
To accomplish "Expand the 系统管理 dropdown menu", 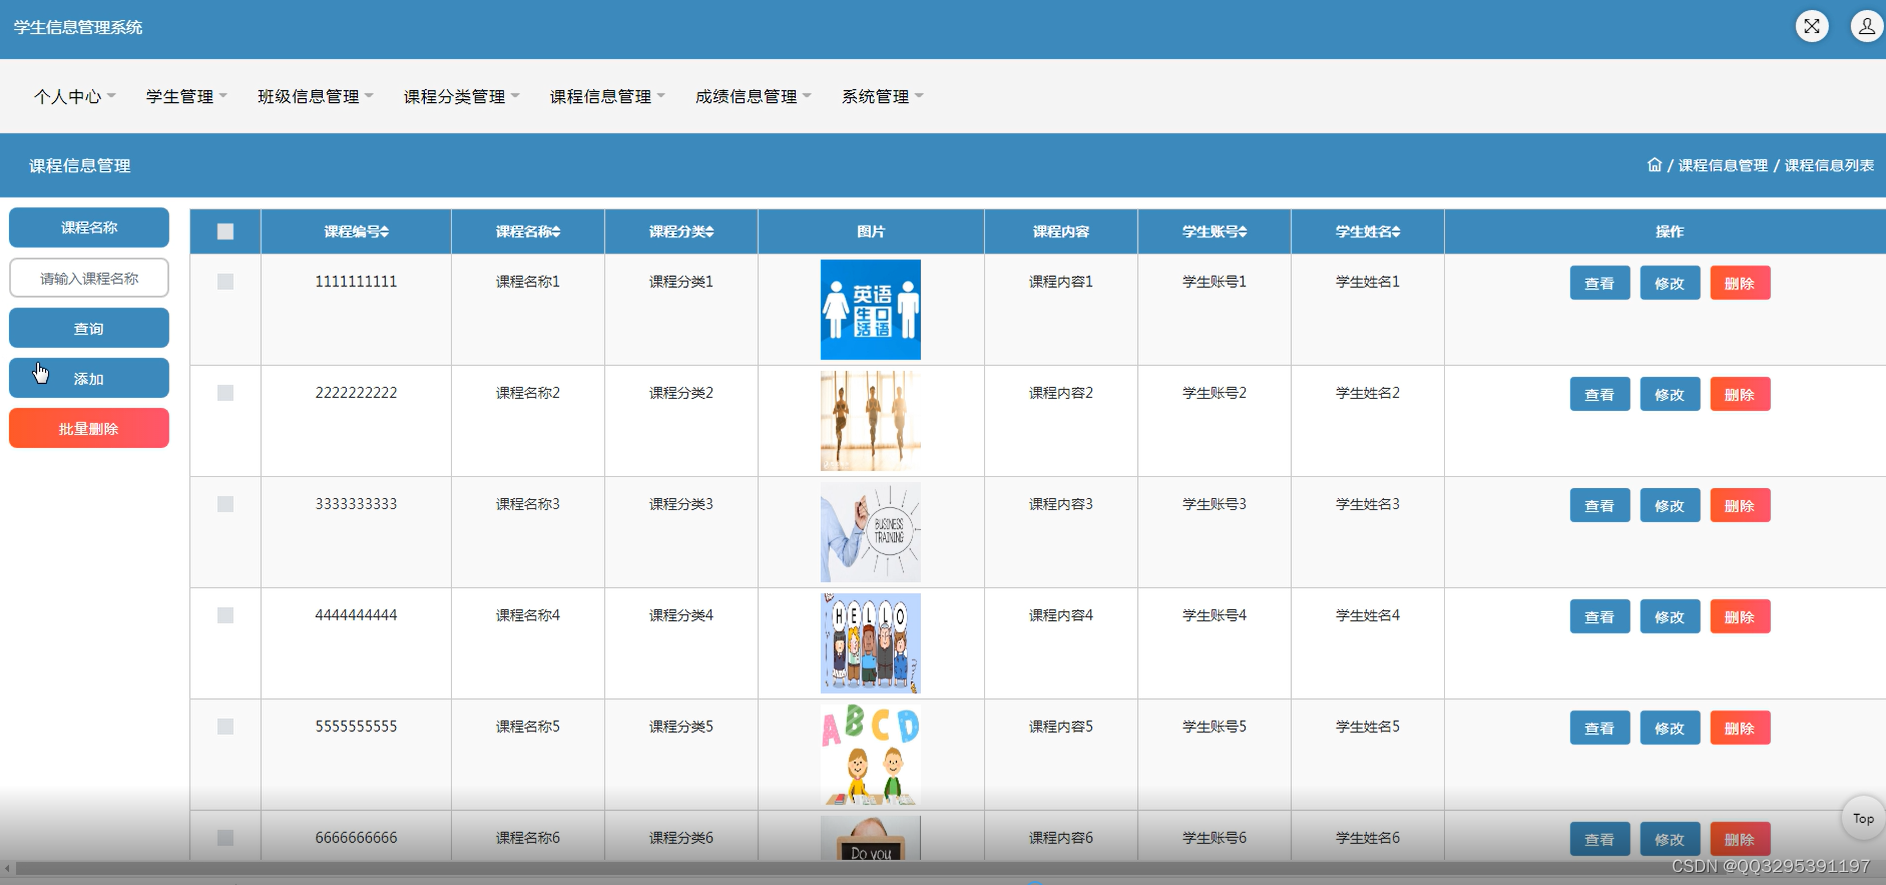I will 882,96.
